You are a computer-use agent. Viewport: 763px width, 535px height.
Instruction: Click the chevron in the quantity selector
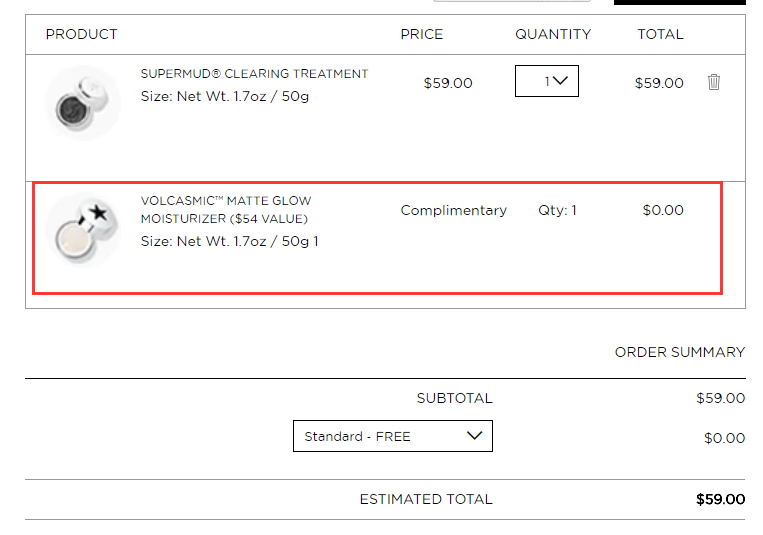(560, 80)
